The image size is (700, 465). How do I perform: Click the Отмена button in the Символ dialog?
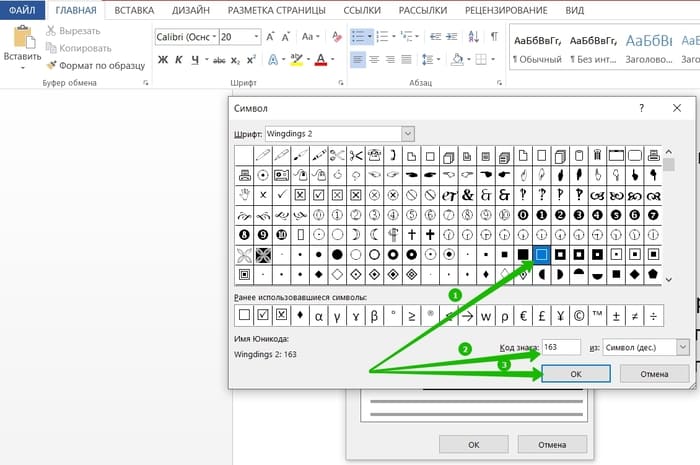(x=654, y=374)
